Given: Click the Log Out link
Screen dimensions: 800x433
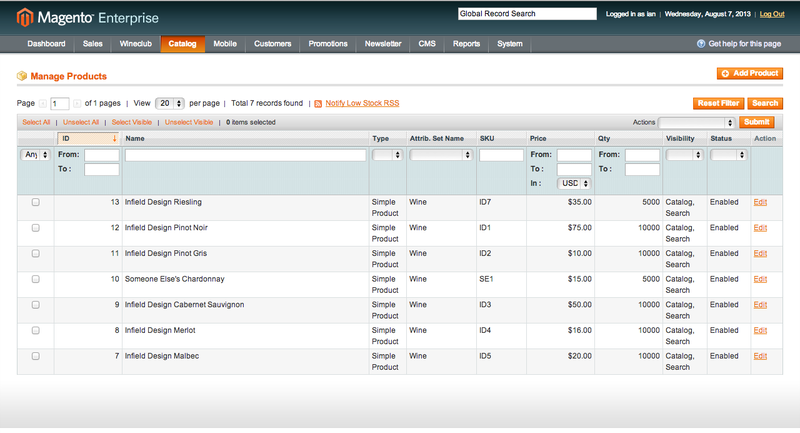Looking at the screenshot, I should click(x=772, y=14).
